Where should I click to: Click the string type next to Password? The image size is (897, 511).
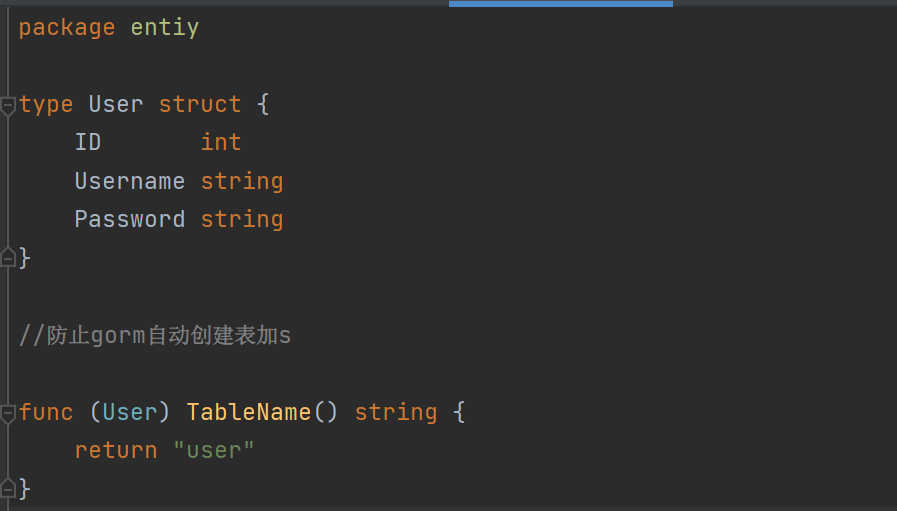(x=242, y=220)
